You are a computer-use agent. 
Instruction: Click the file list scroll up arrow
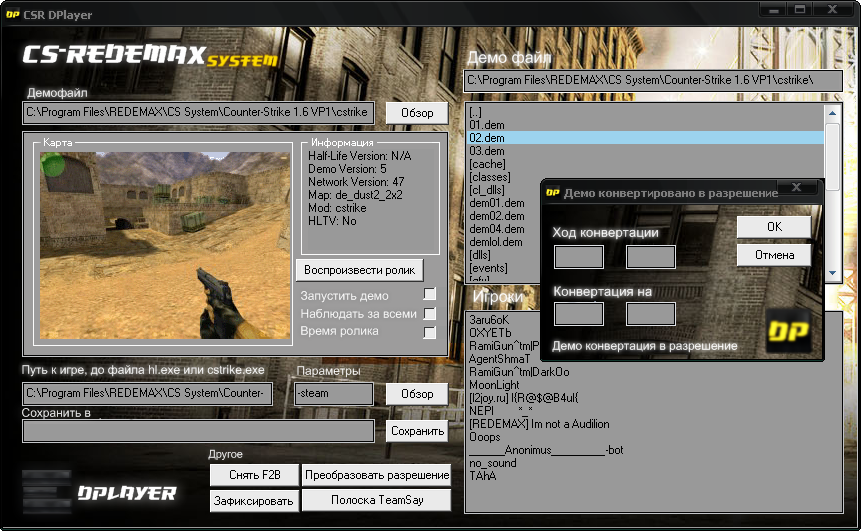[x=832, y=113]
